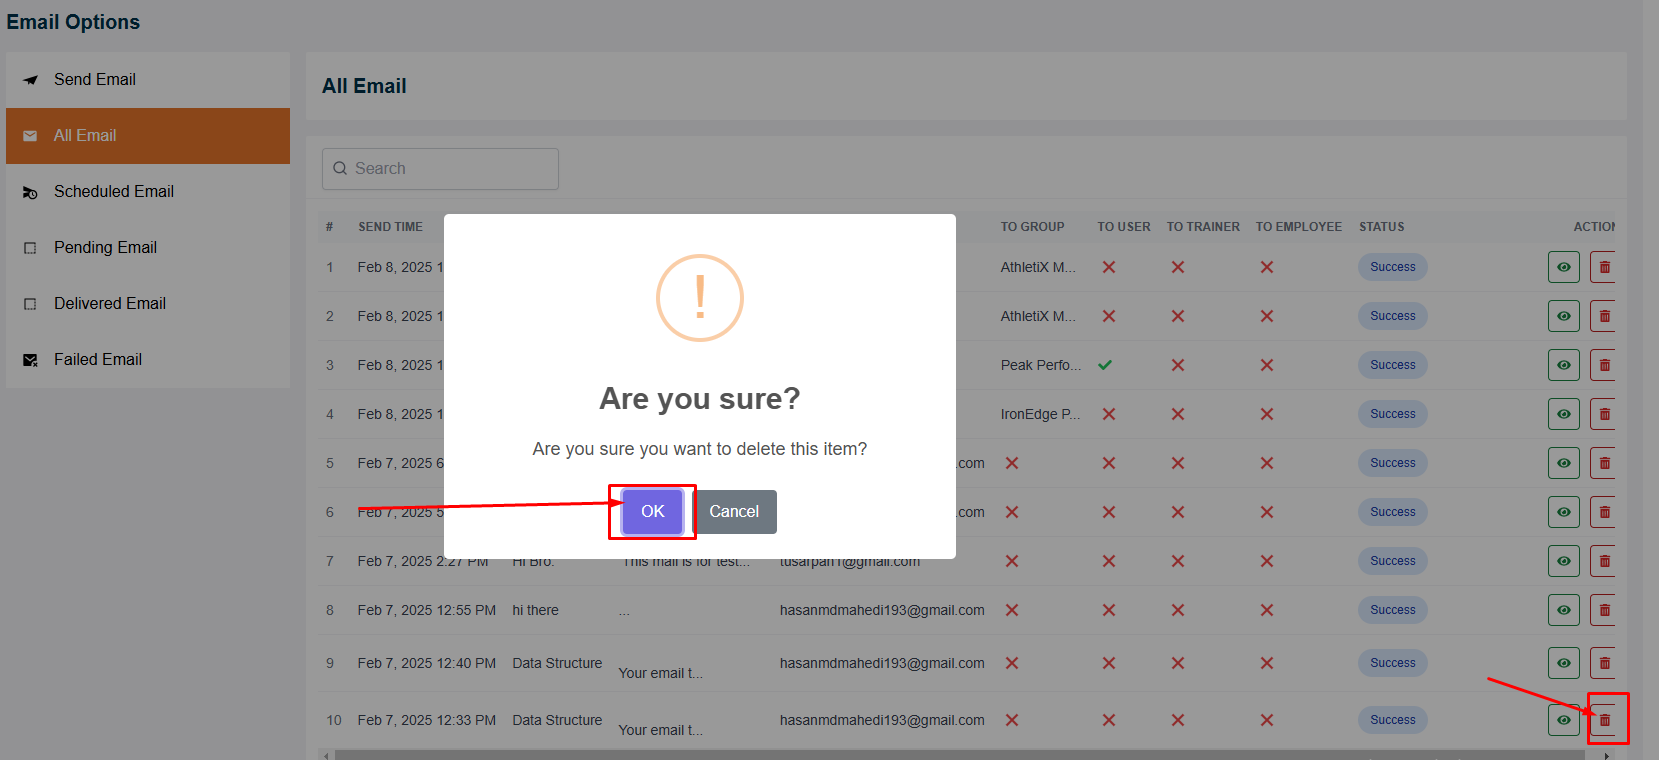Viewport: 1659px width, 760px height.
Task: Click trash icon for row 10 email
Action: click(x=1604, y=720)
